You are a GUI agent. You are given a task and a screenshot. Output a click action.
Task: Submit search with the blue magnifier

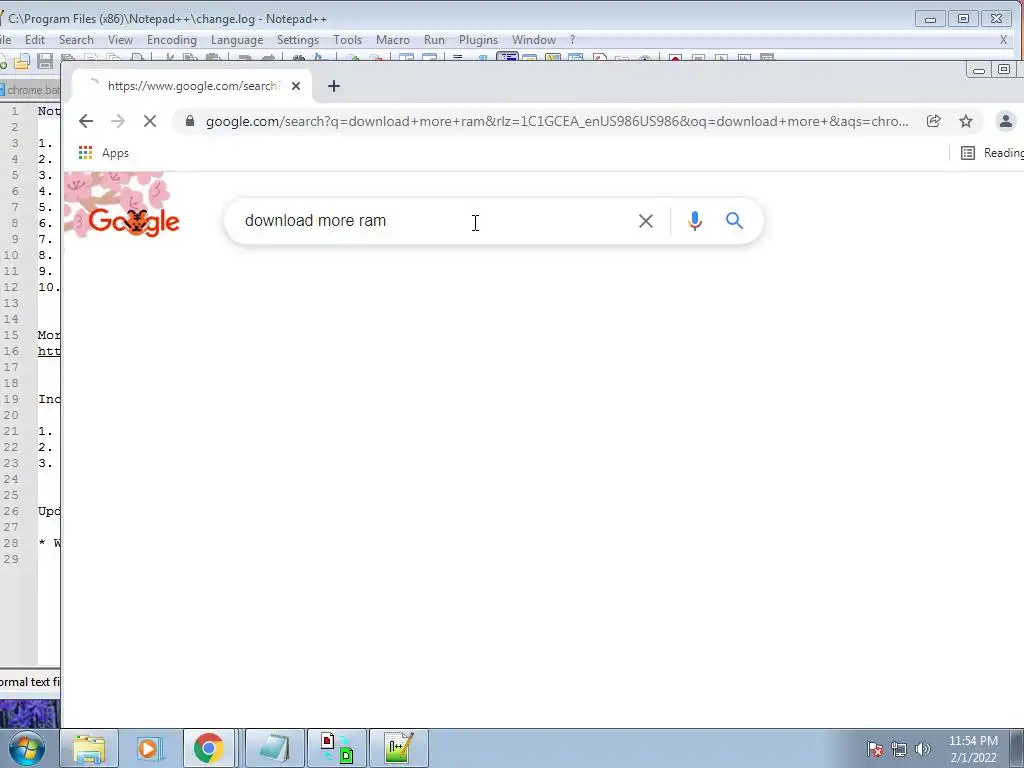click(735, 221)
